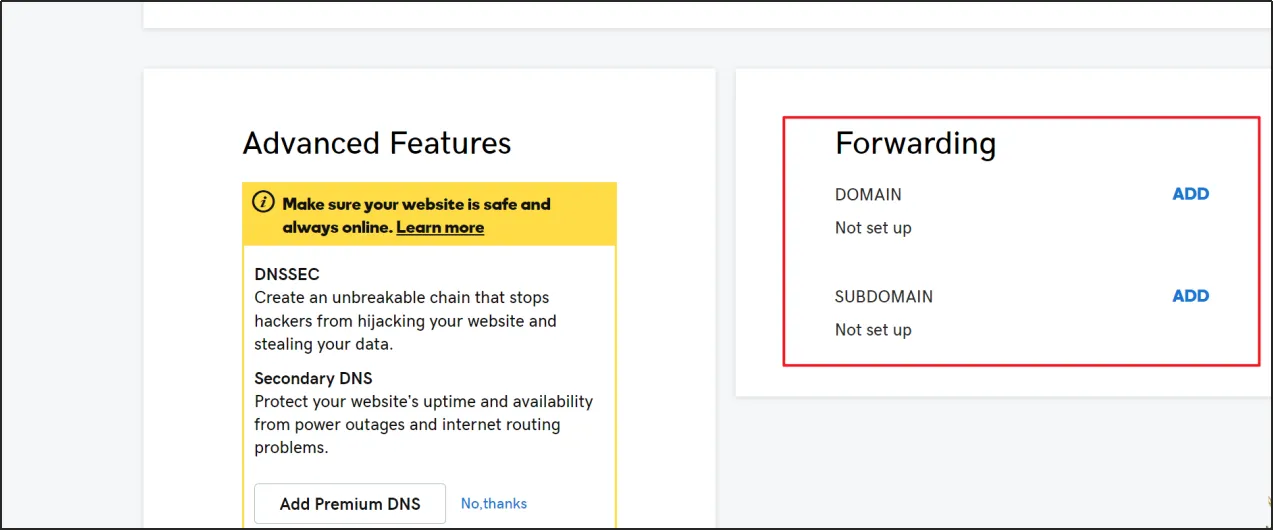
Task: Click "Not set up" status under DOMAIN
Action: click(x=873, y=228)
